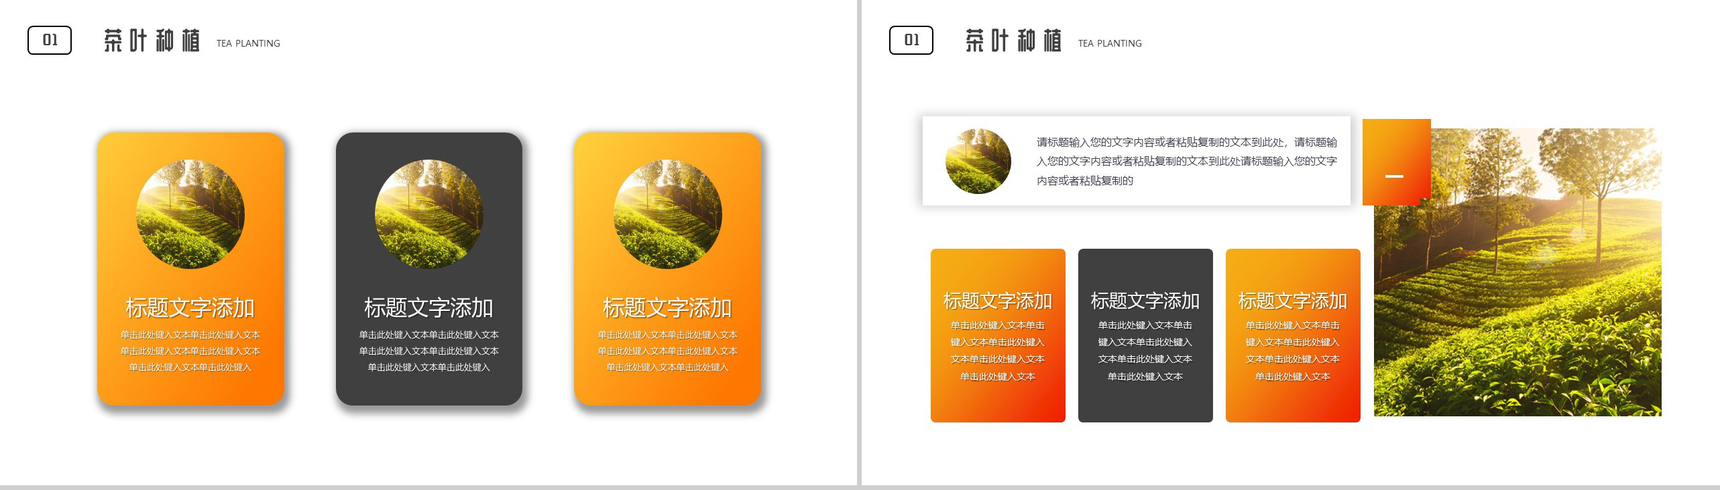Viewport: 1720px width, 490px height.
Task: Select "TEA PLANTING" subtitle on the left slide
Action: [x=248, y=44]
